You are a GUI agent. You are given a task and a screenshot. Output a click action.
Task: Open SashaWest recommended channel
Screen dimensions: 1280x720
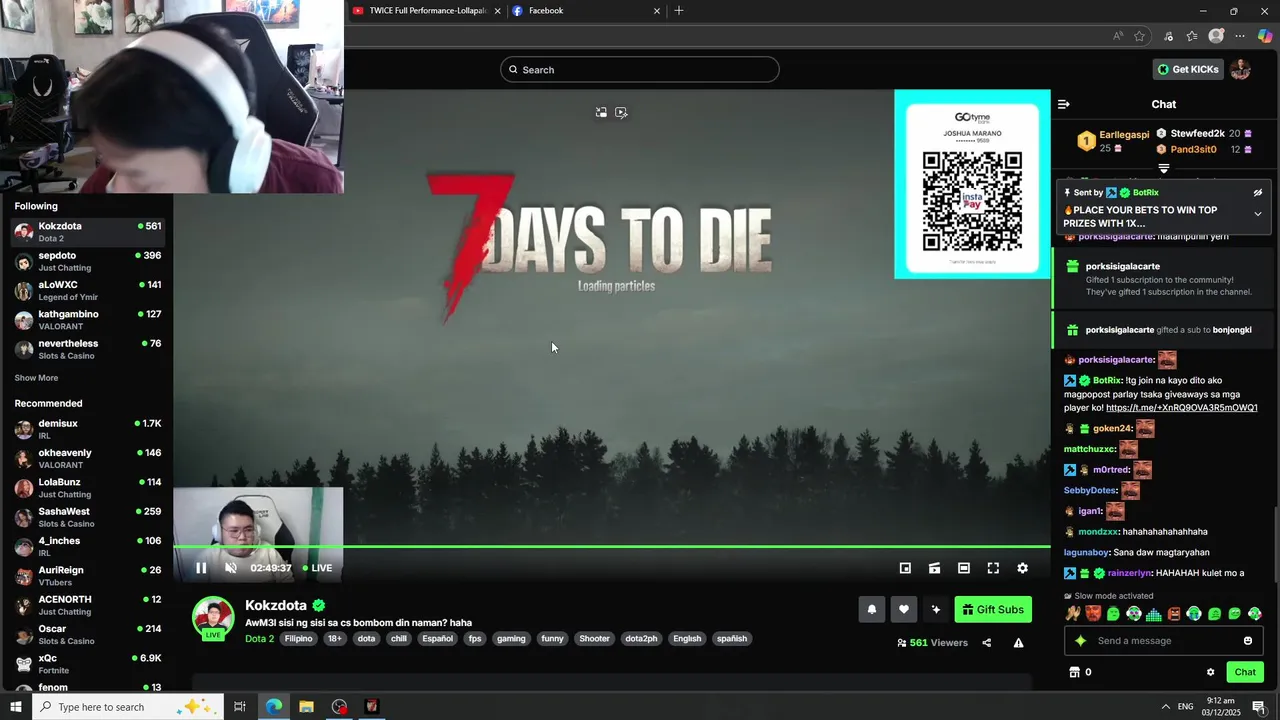(87, 517)
